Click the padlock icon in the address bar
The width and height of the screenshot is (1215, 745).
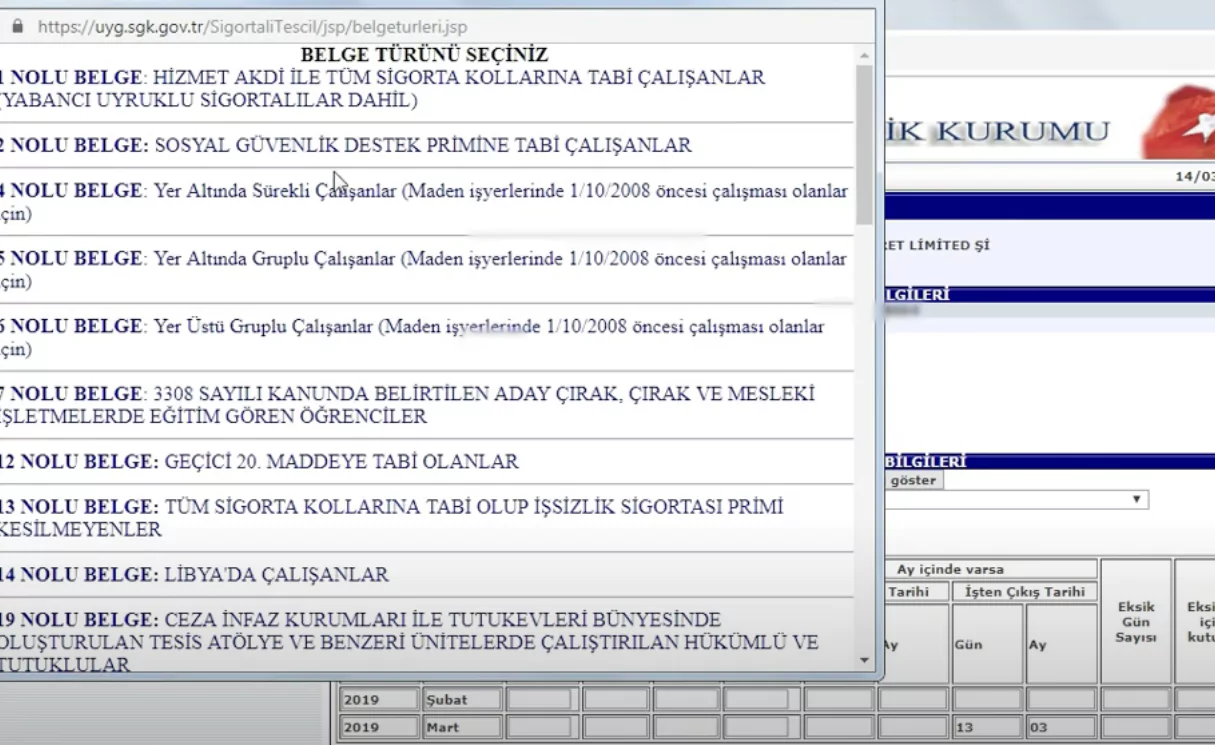pyautogui.click(x=20, y=27)
